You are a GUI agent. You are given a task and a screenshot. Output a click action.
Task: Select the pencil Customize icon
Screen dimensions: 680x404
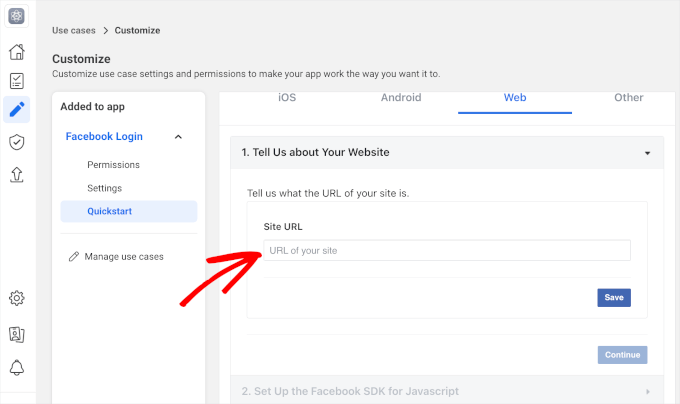[x=16, y=108]
